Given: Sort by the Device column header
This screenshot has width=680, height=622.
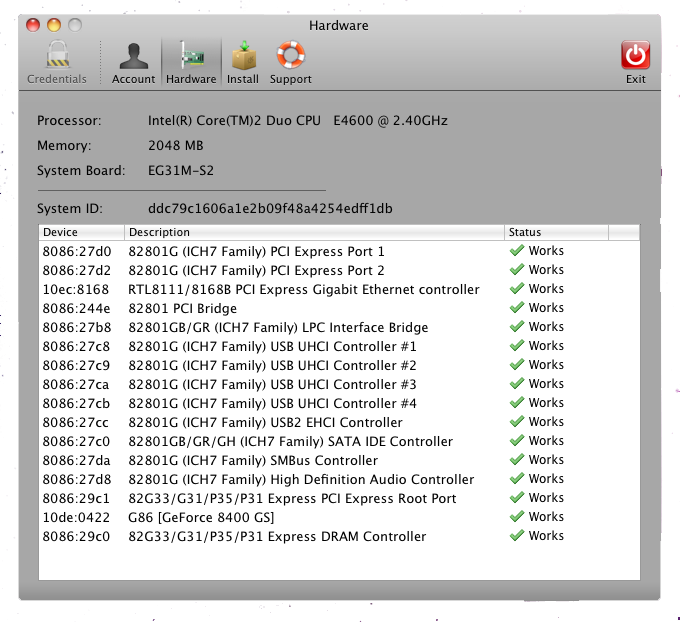Looking at the screenshot, I should [x=82, y=232].
